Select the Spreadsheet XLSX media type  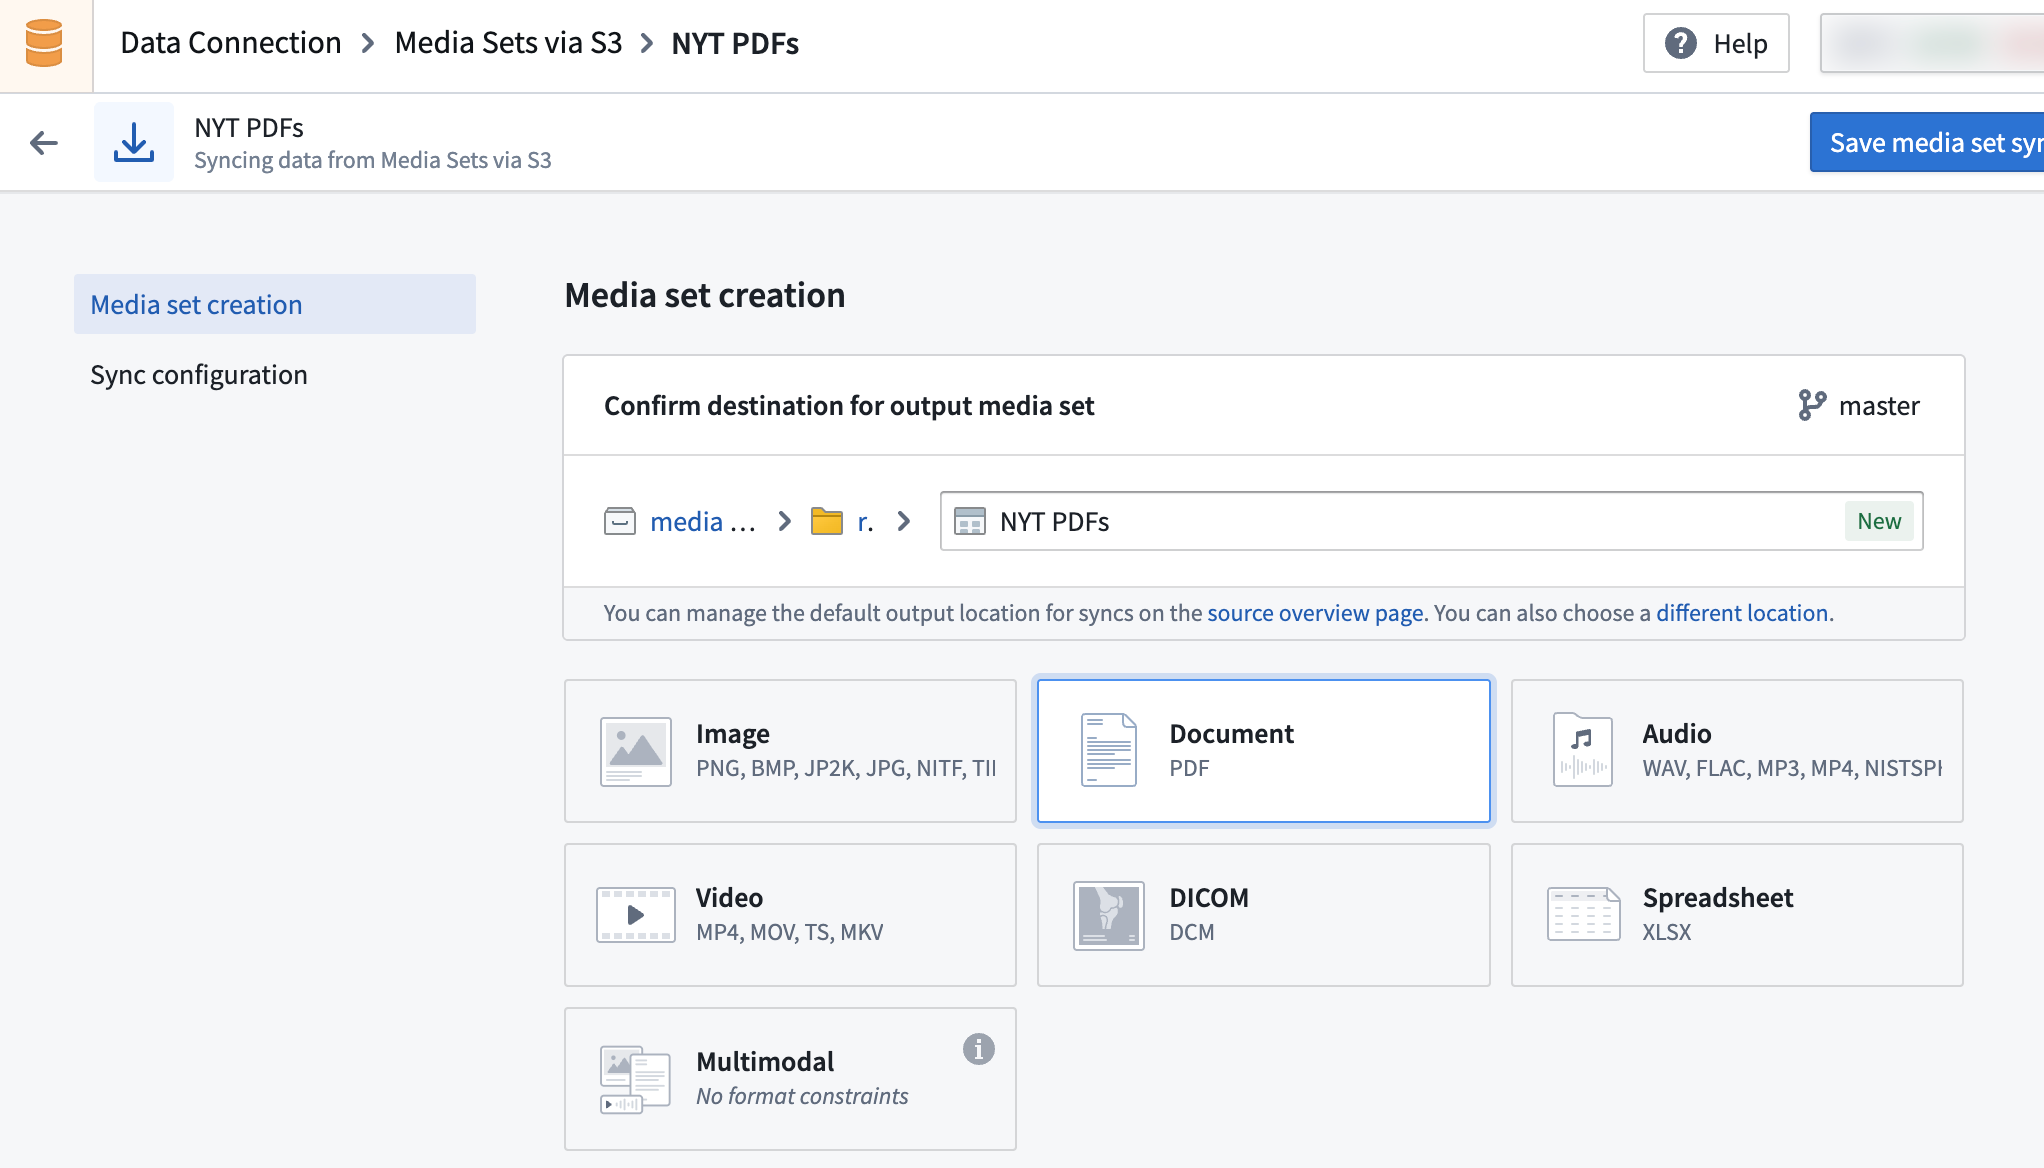(1737, 914)
